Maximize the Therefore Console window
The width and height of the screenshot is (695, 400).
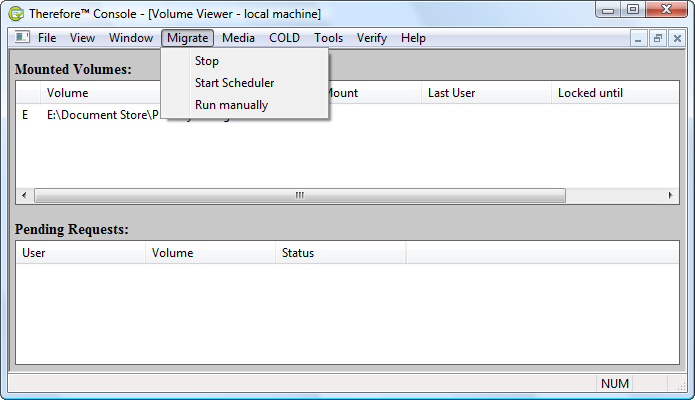[x=633, y=10]
